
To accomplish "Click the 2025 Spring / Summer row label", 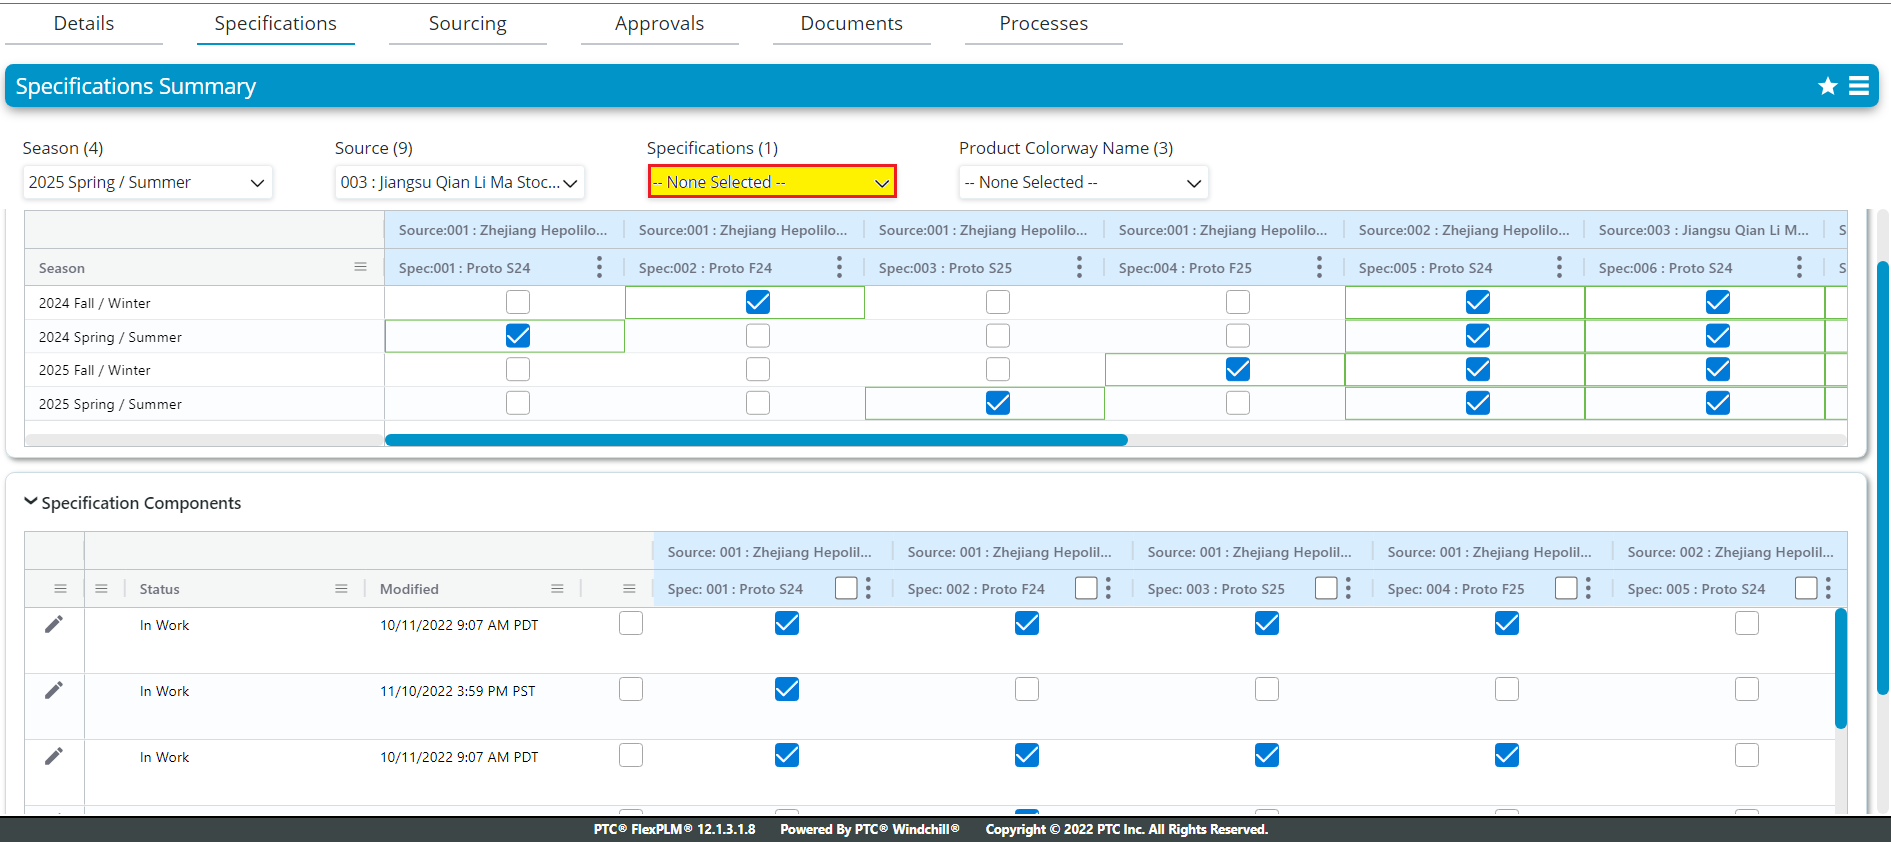I will click(110, 404).
